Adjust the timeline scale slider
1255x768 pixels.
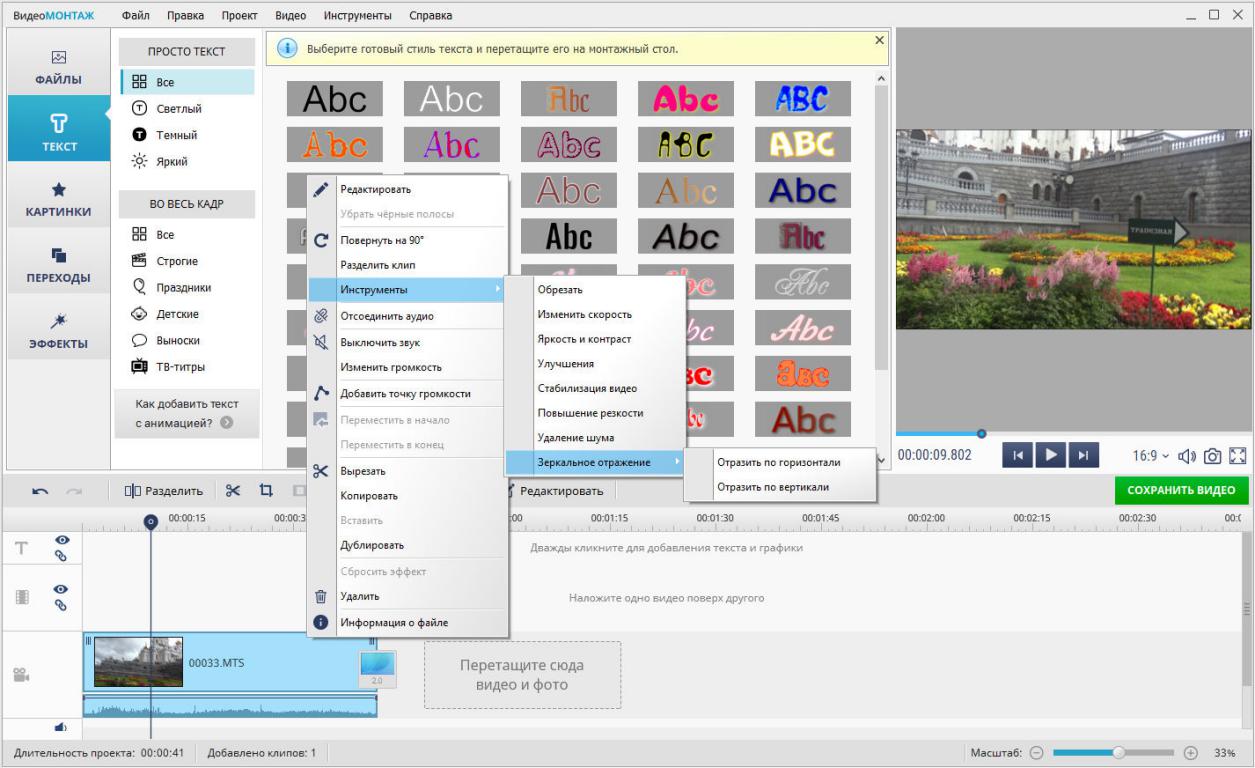(1119, 752)
